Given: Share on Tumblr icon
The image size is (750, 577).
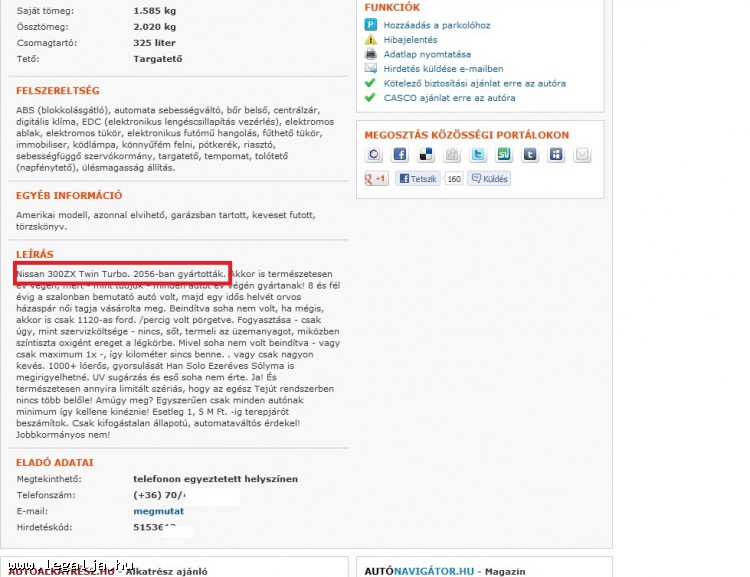Looking at the screenshot, I should tap(530, 154).
